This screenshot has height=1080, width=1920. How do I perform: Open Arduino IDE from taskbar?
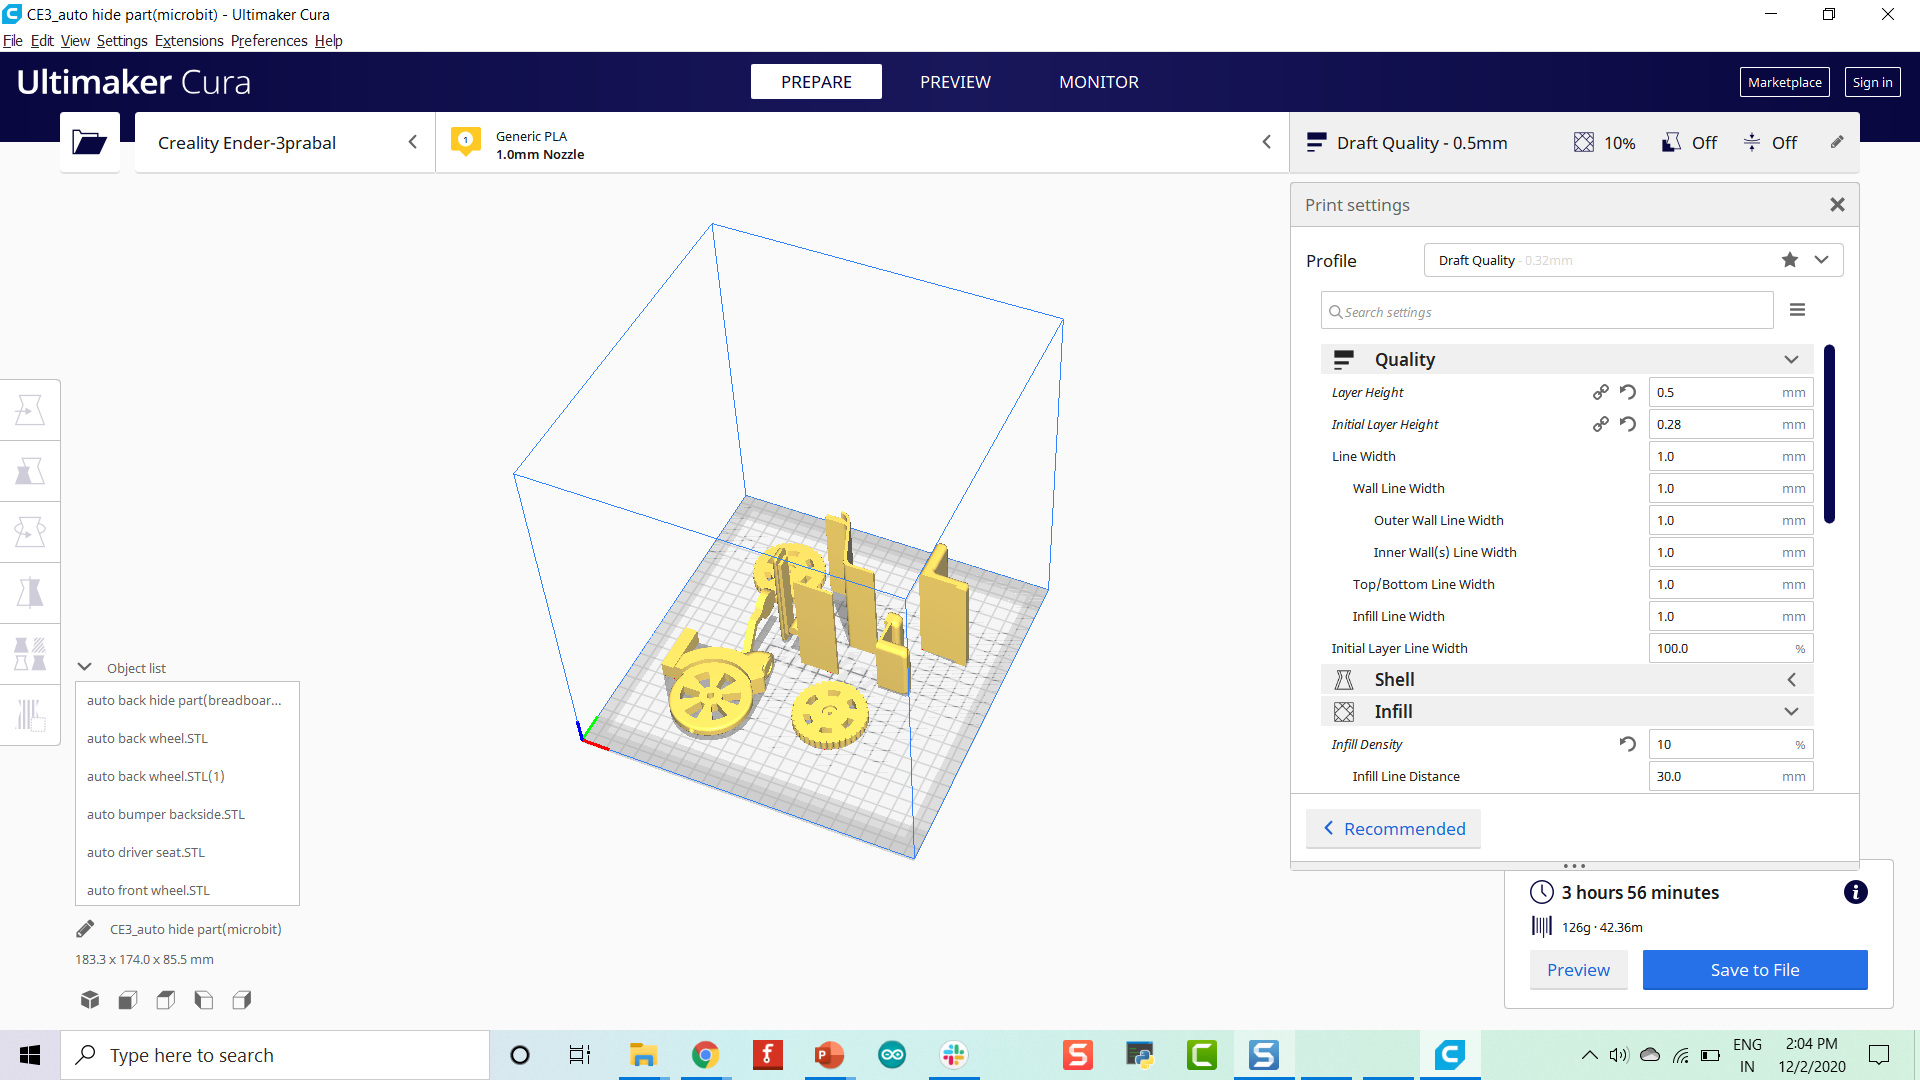[892, 1054]
